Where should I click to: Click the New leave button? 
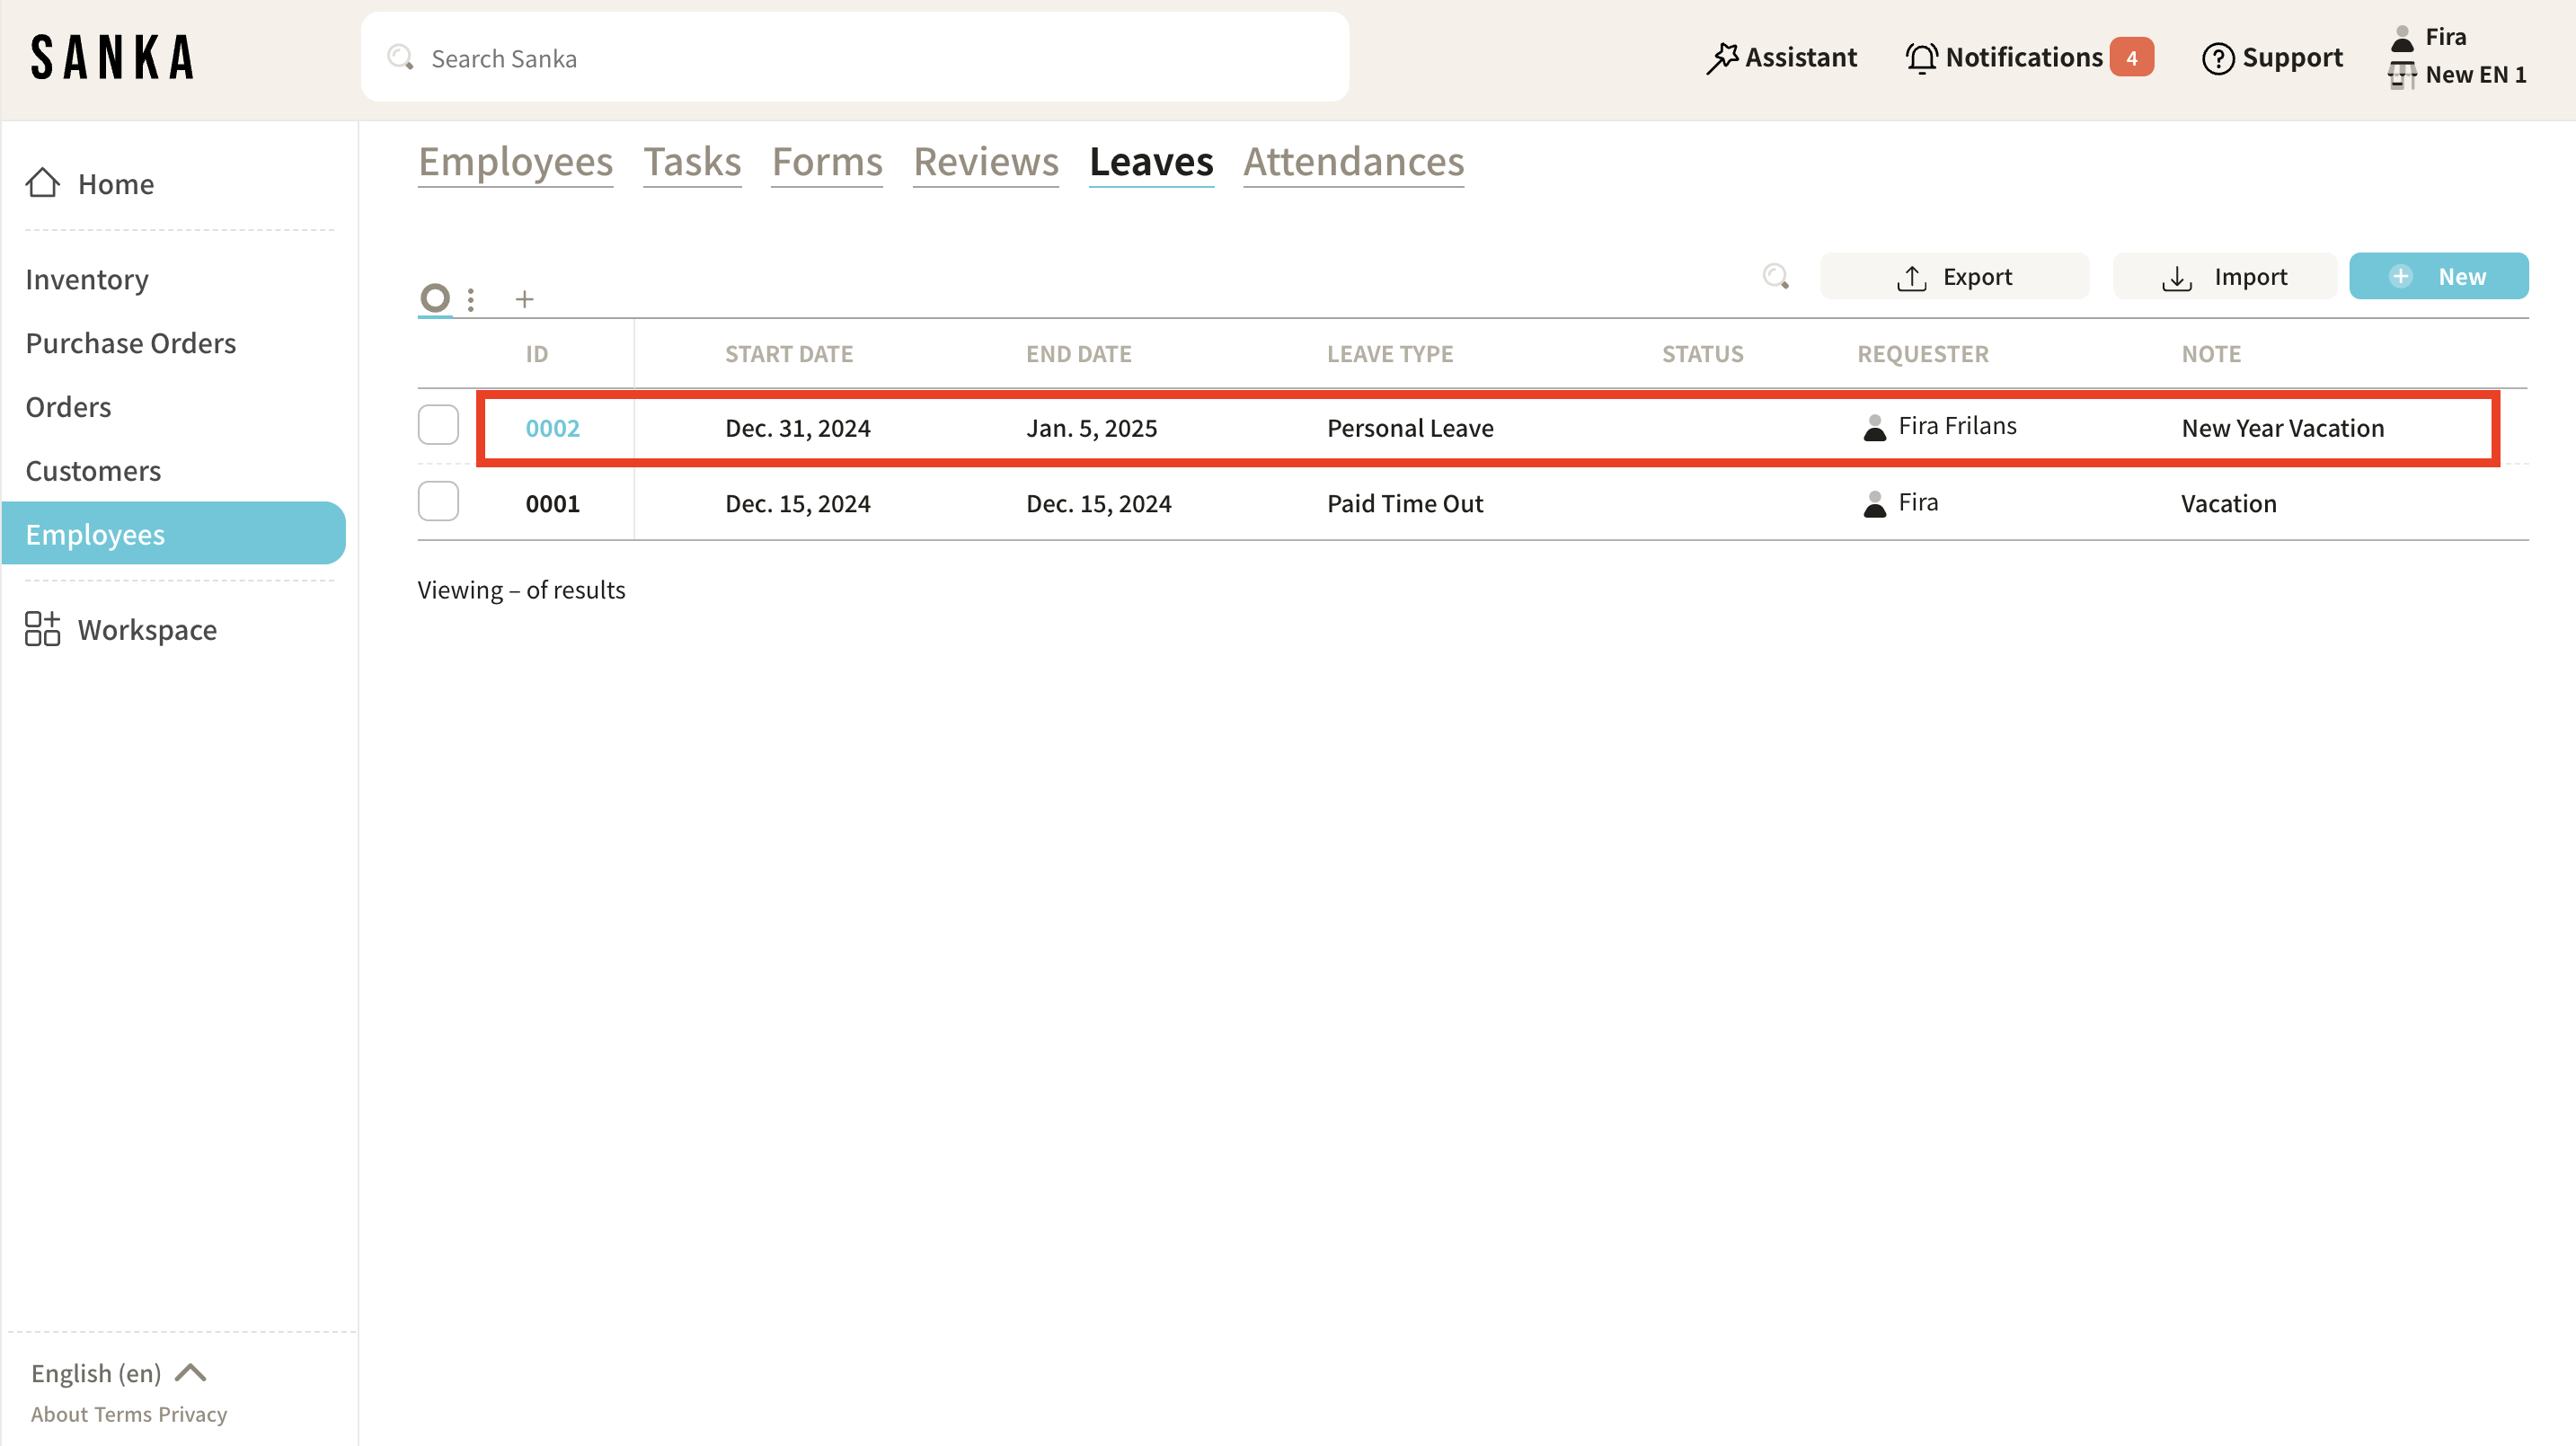[2438, 276]
